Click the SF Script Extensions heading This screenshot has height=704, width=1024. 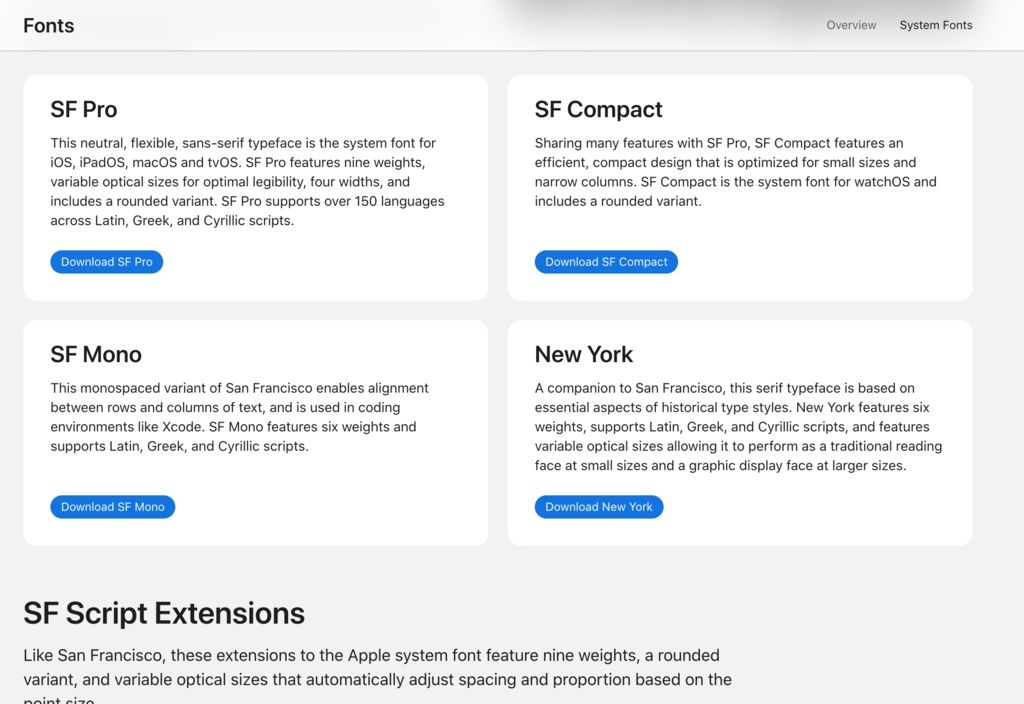pos(164,612)
